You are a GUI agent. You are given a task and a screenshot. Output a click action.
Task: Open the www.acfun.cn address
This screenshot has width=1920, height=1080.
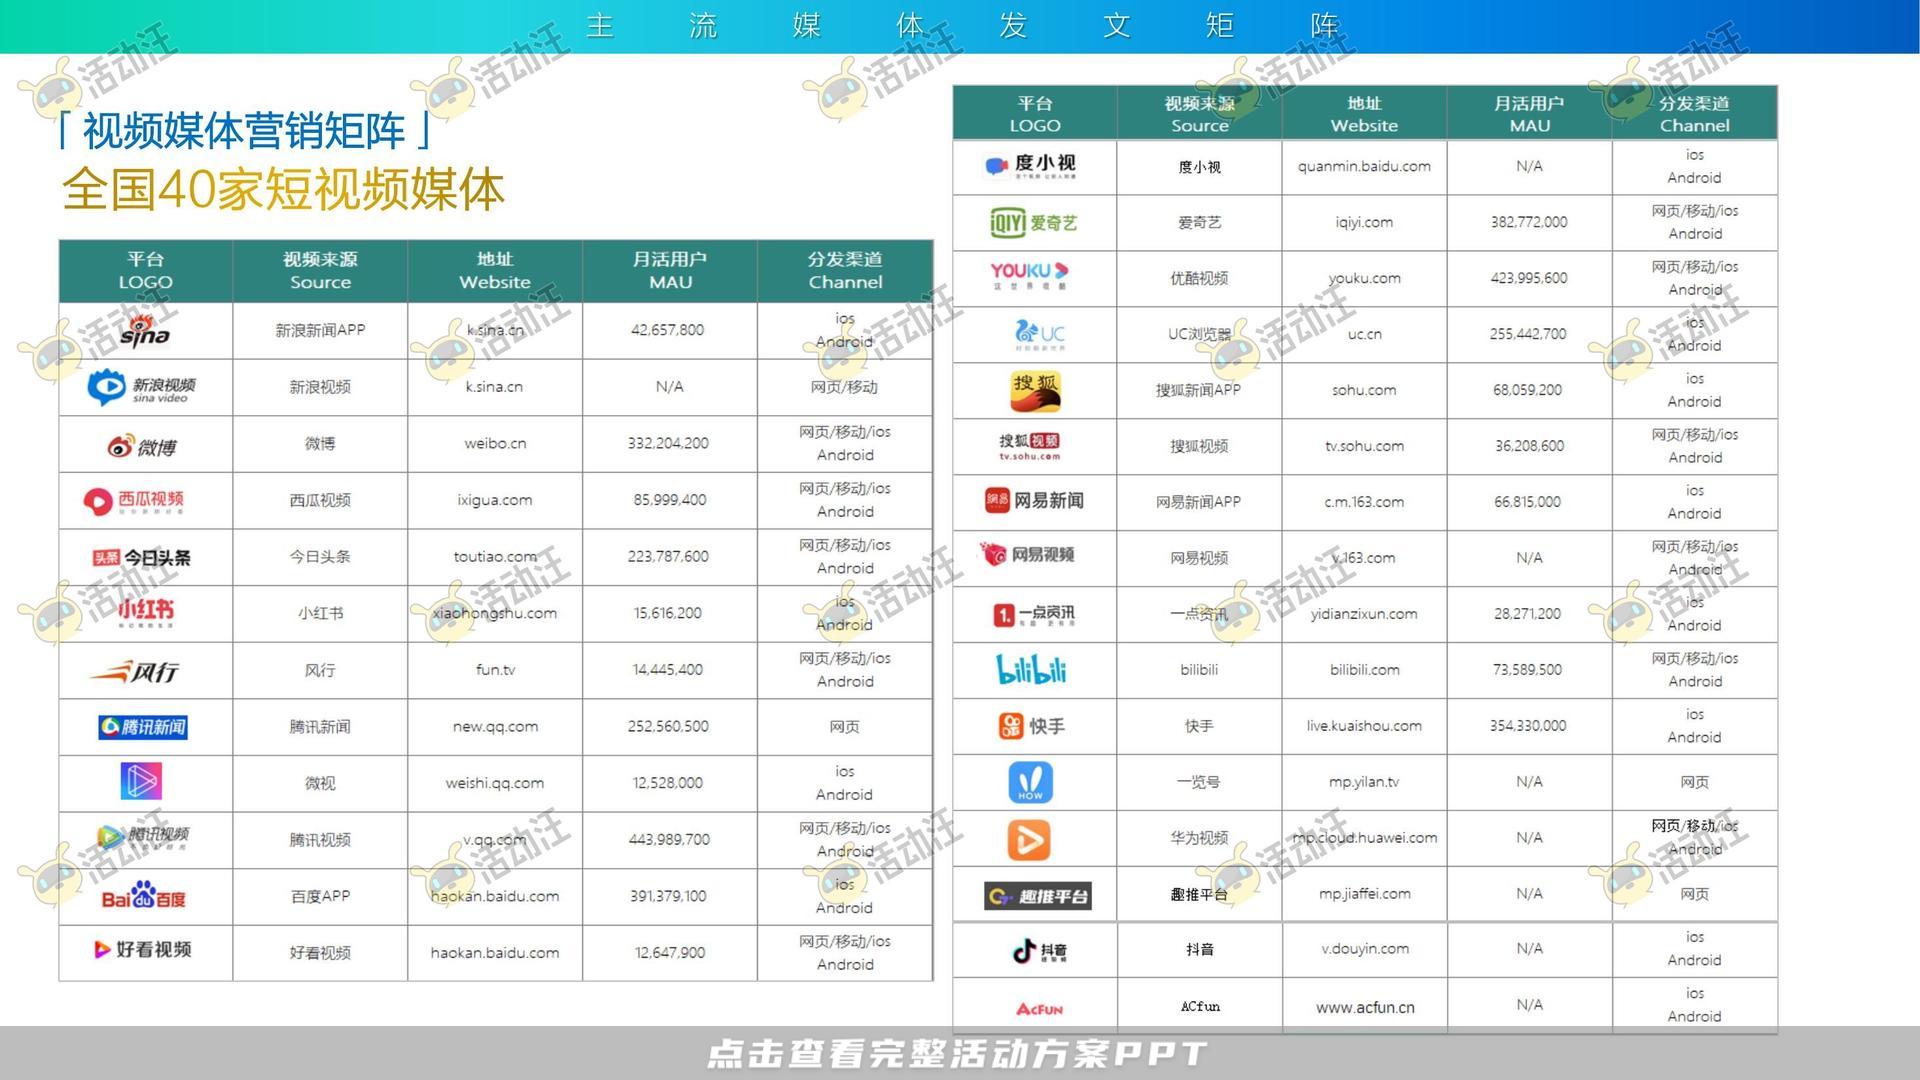coord(1365,1008)
